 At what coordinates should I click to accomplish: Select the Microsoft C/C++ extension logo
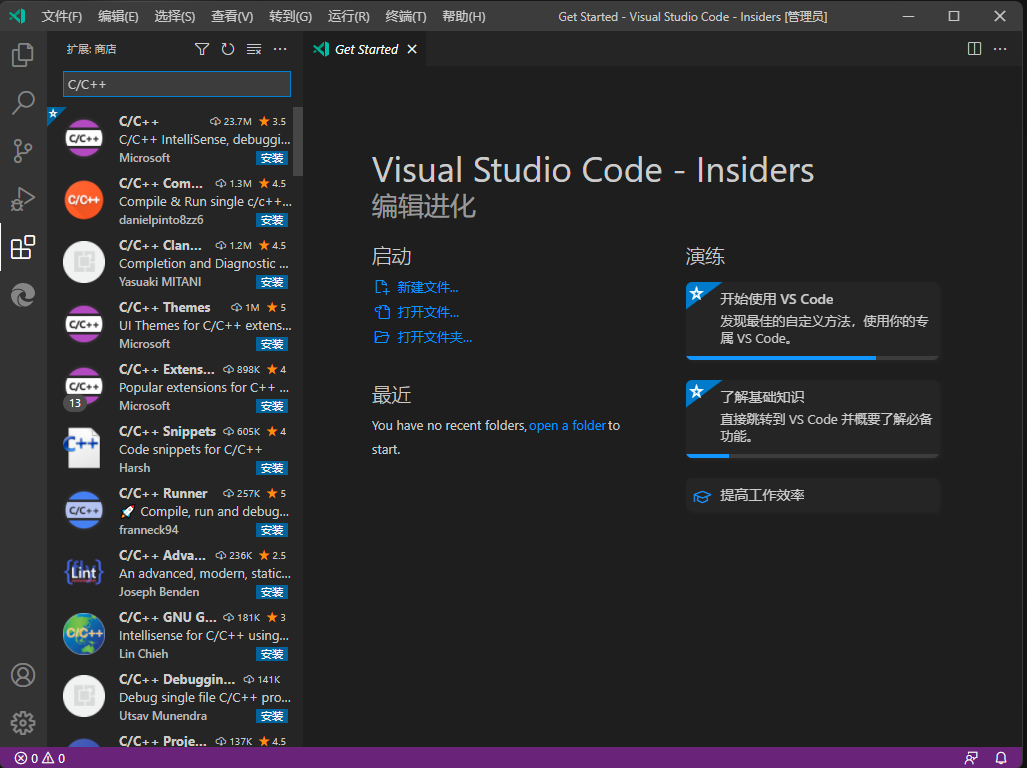(x=84, y=138)
